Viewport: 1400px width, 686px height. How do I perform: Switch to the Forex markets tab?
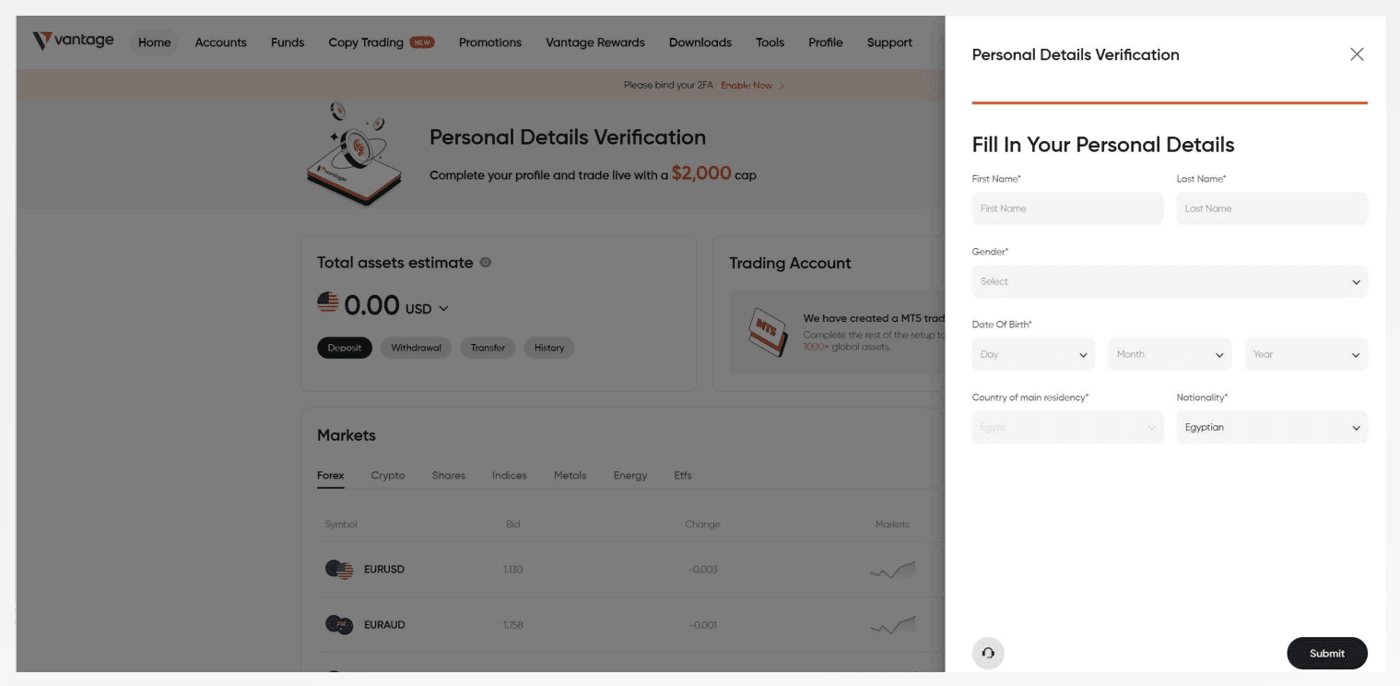[x=330, y=475]
